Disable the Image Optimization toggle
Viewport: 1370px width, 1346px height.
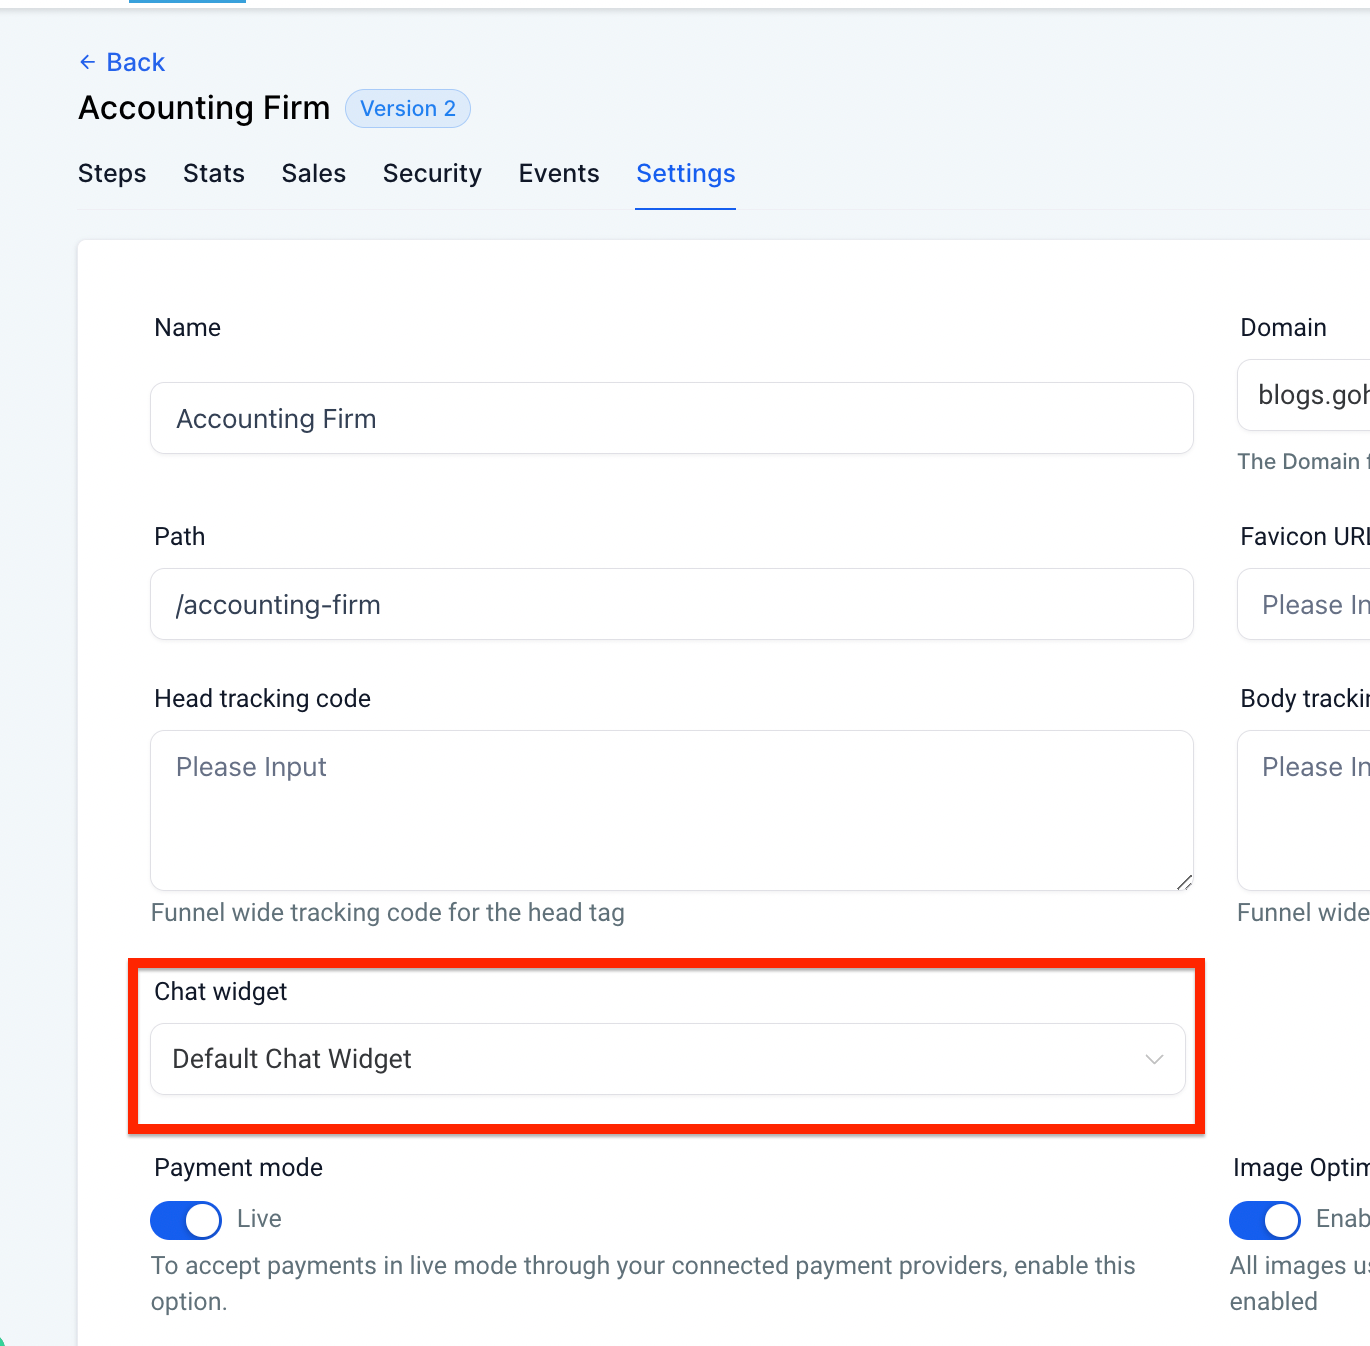[1265, 1220]
